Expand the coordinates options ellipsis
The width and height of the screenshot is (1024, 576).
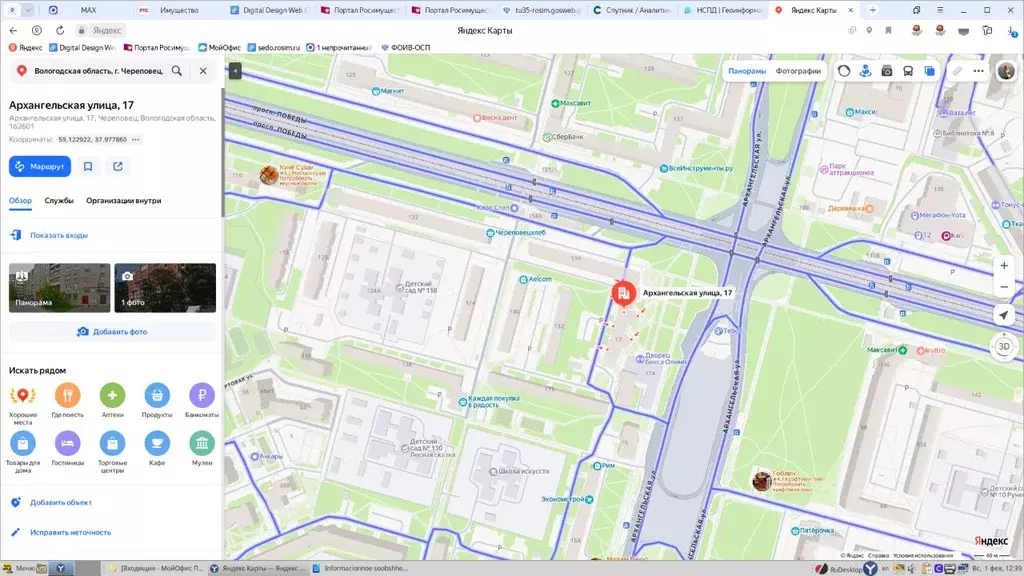136,140
